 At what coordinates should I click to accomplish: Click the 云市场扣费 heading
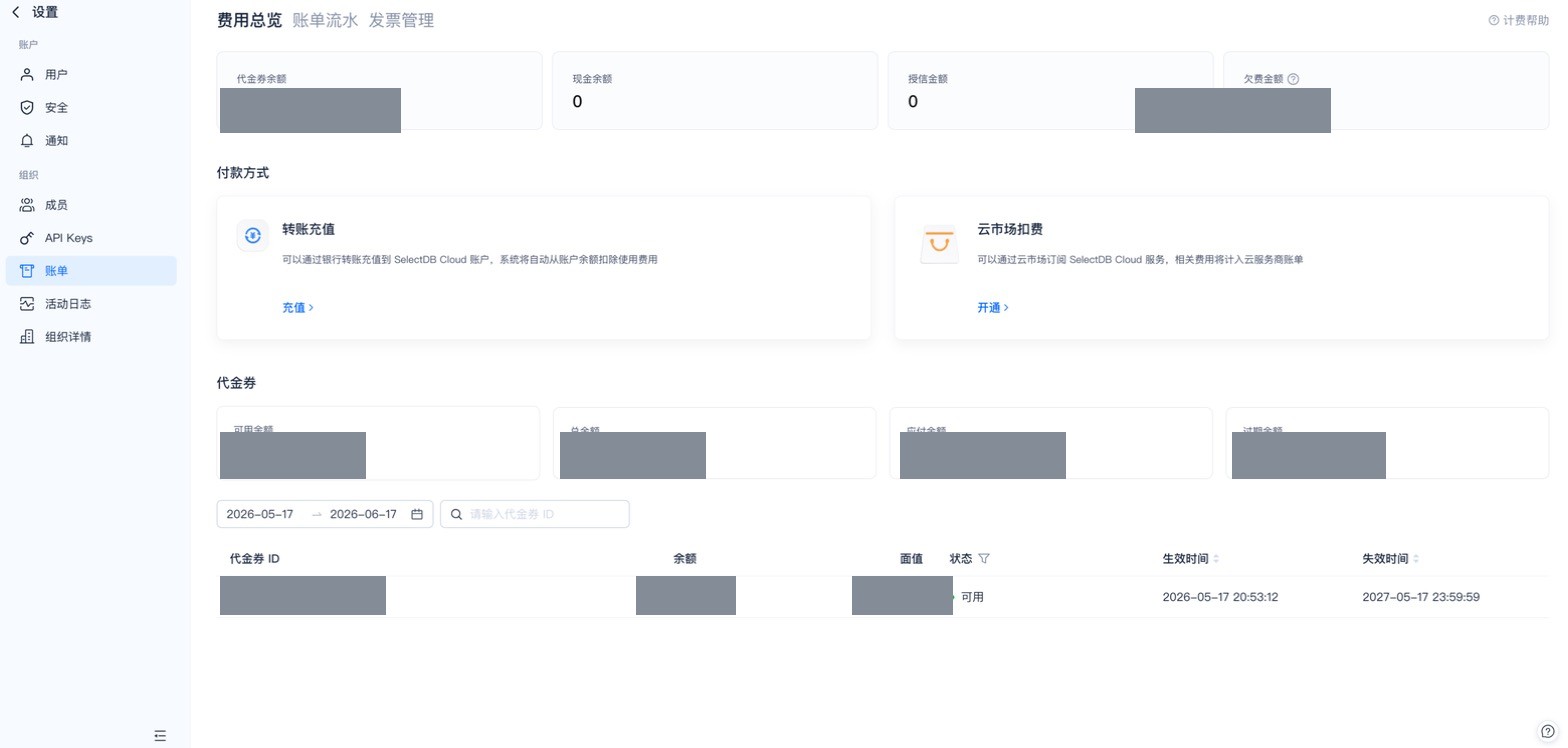[1010, 229]
